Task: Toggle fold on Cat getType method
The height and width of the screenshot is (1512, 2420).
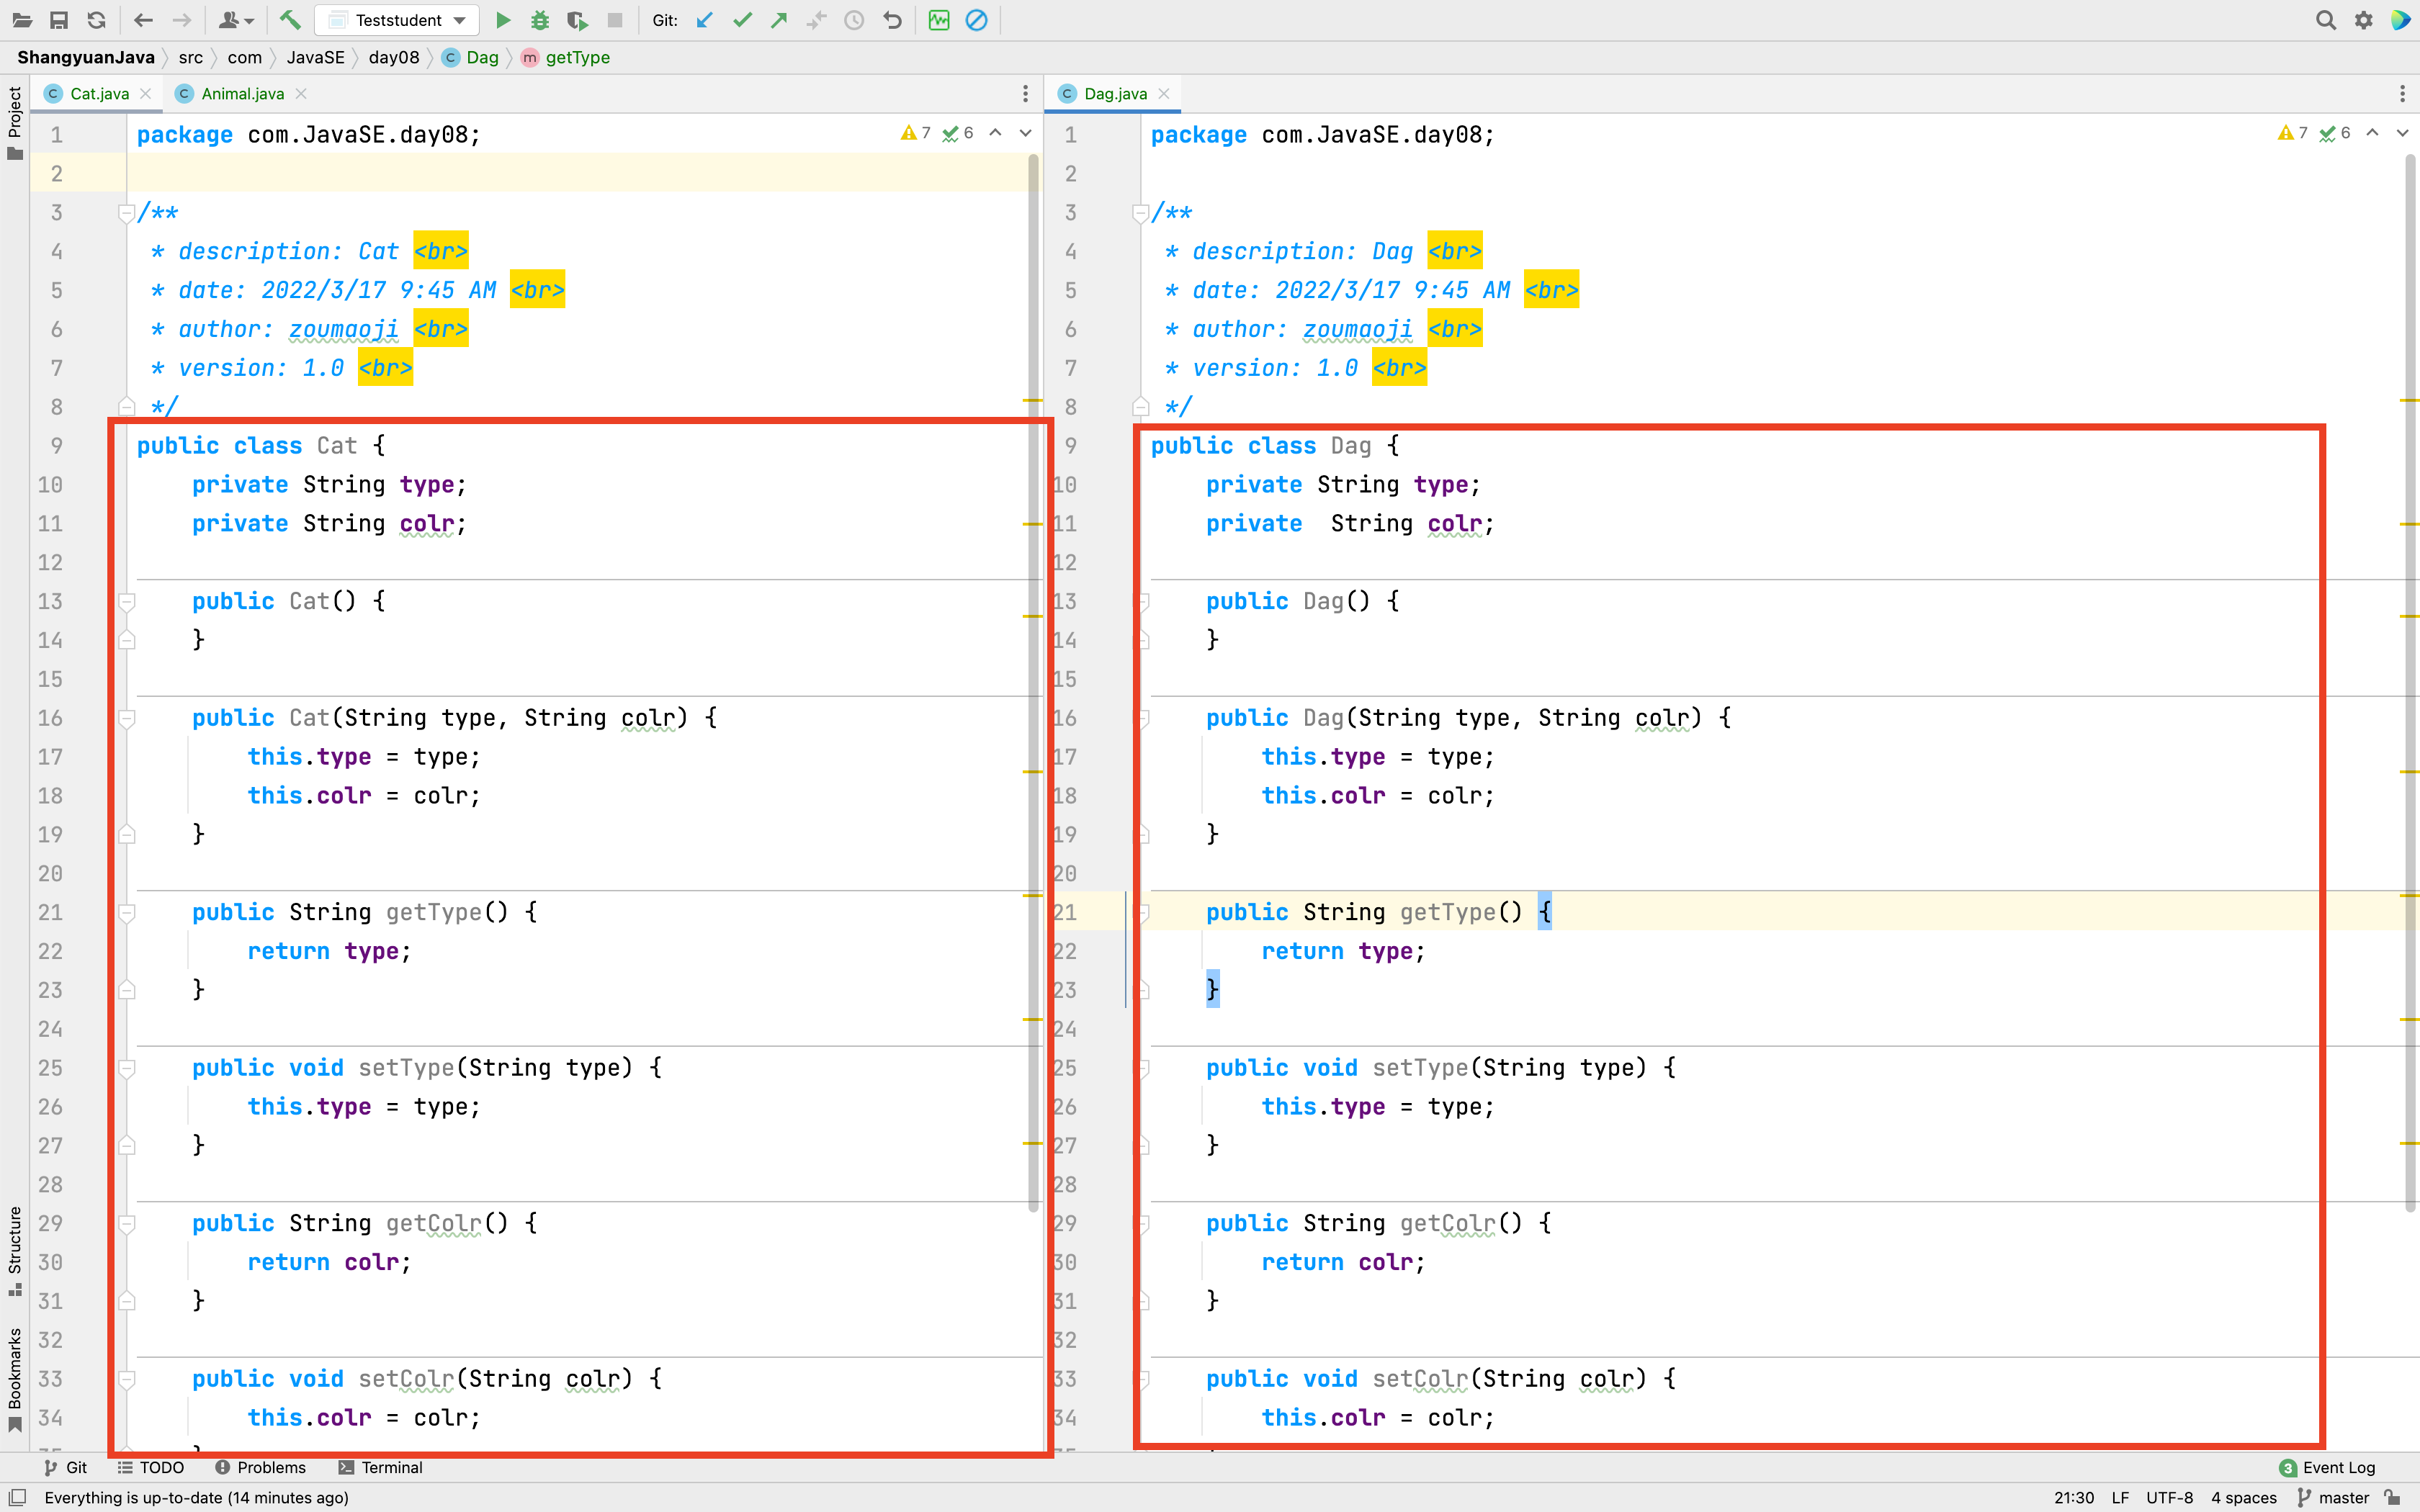Action: pos(127,912)
